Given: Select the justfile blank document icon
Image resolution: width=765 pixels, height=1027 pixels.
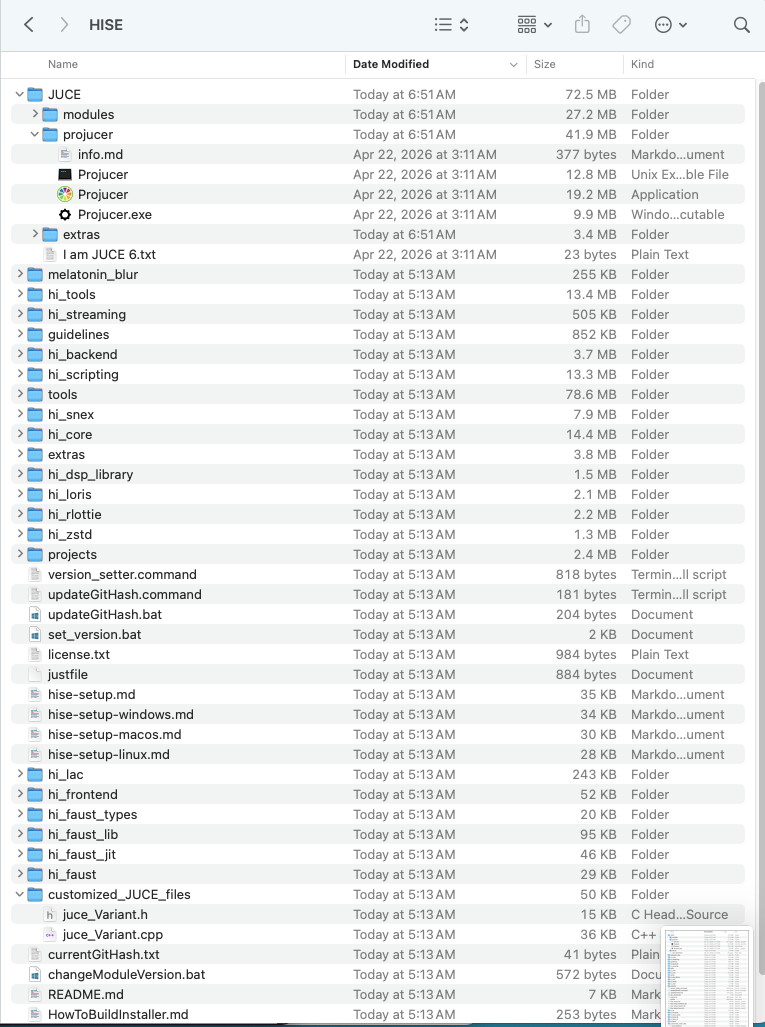Looking at the screenshot, I should click(35, 675).
